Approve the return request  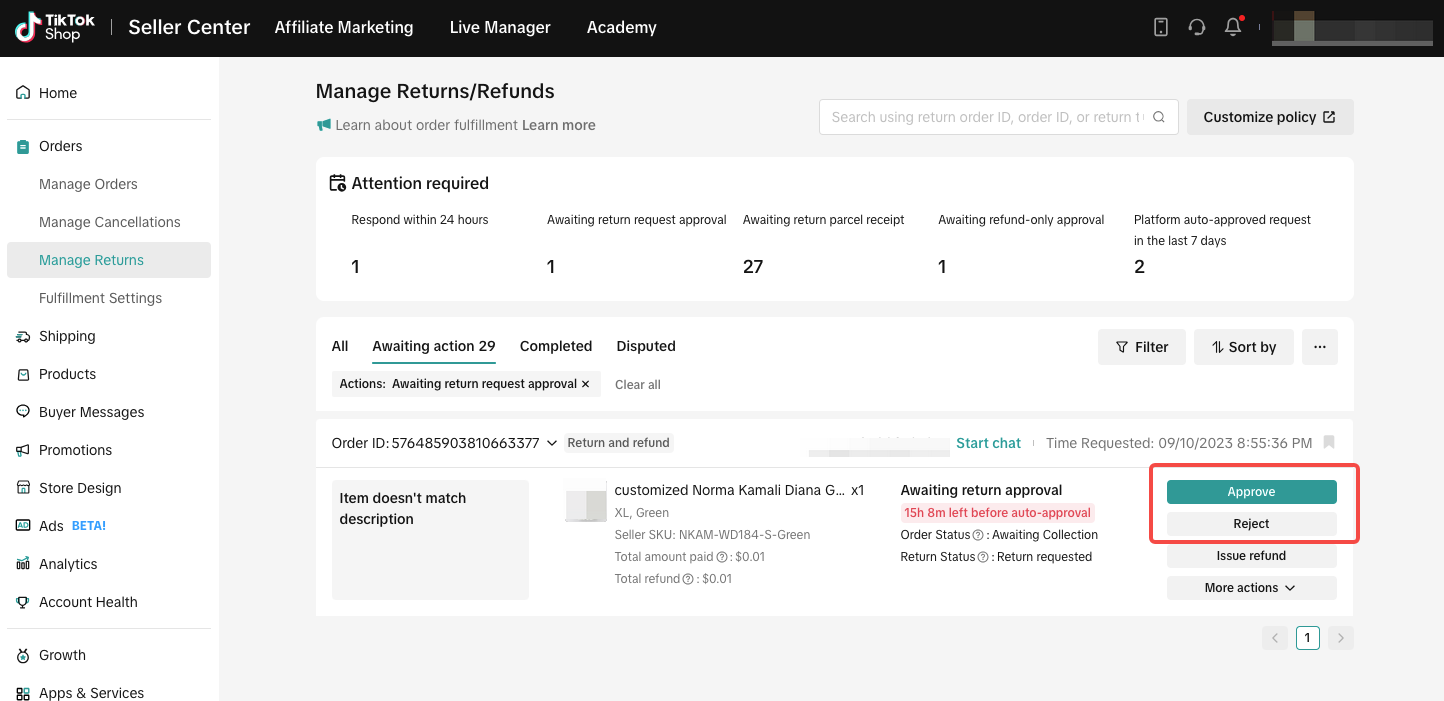click(x=1251, y=492)
